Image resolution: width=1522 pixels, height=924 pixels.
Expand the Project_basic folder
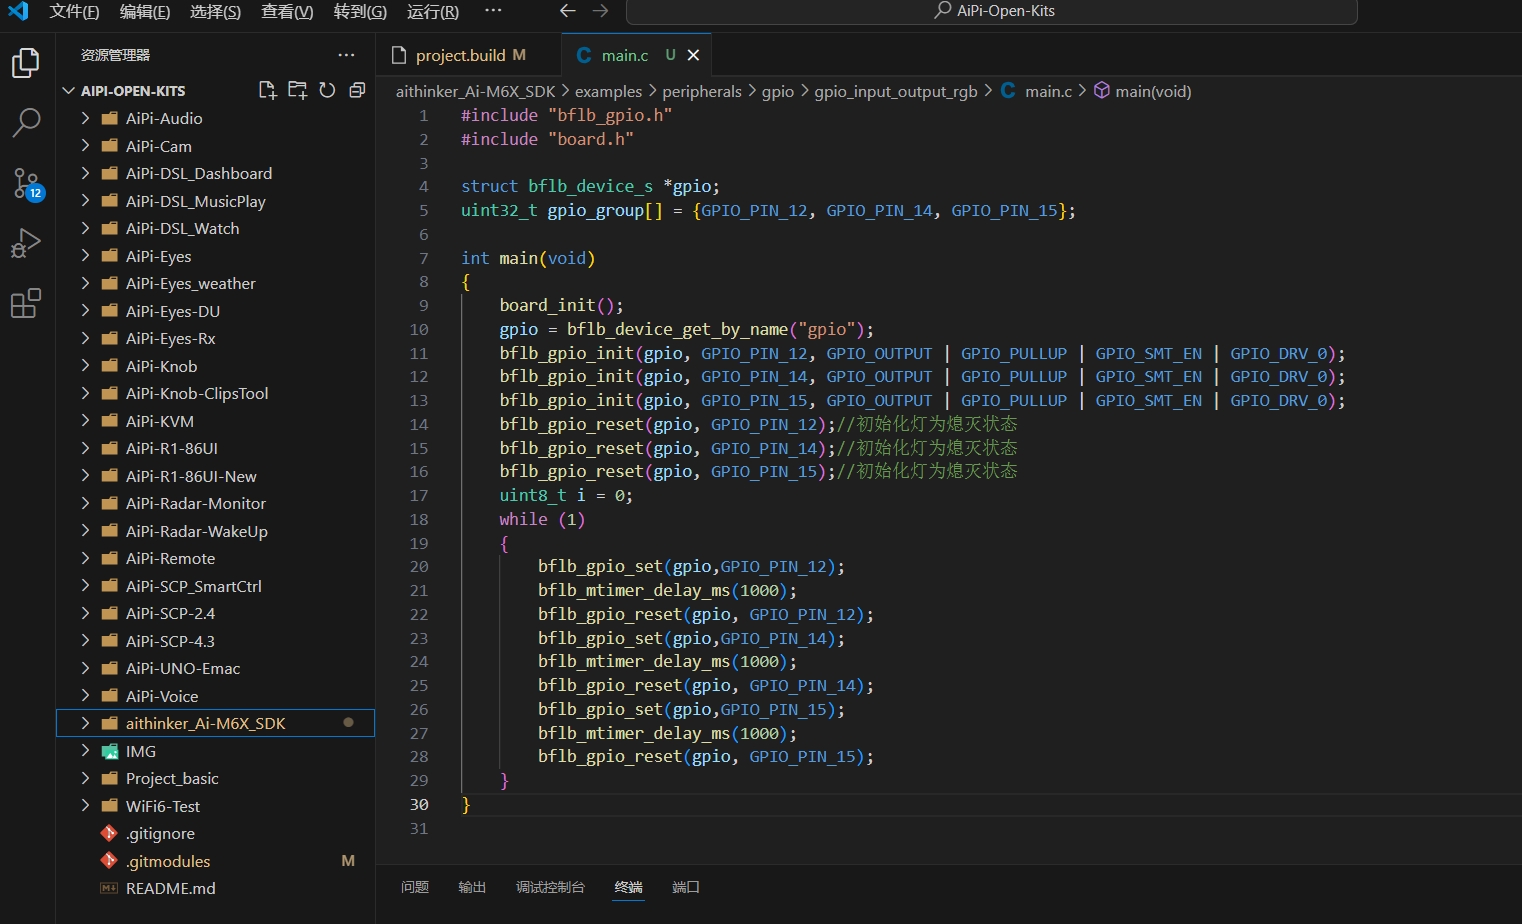pos(85,778)
